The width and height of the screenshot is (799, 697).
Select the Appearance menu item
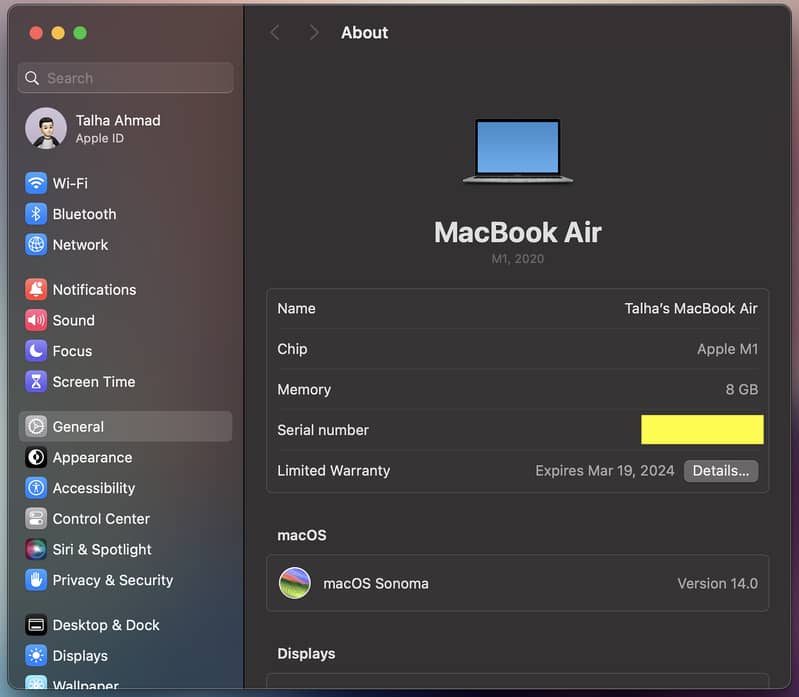92,458
